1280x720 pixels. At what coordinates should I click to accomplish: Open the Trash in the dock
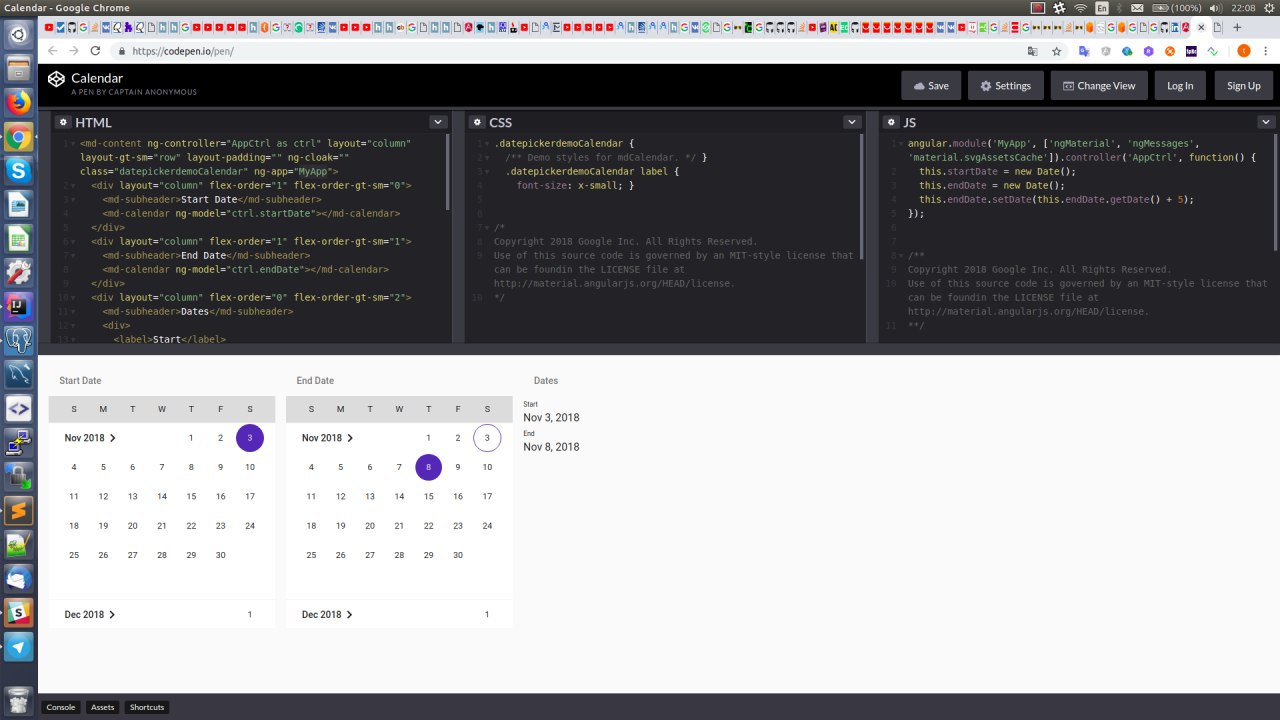coord(19,700)
